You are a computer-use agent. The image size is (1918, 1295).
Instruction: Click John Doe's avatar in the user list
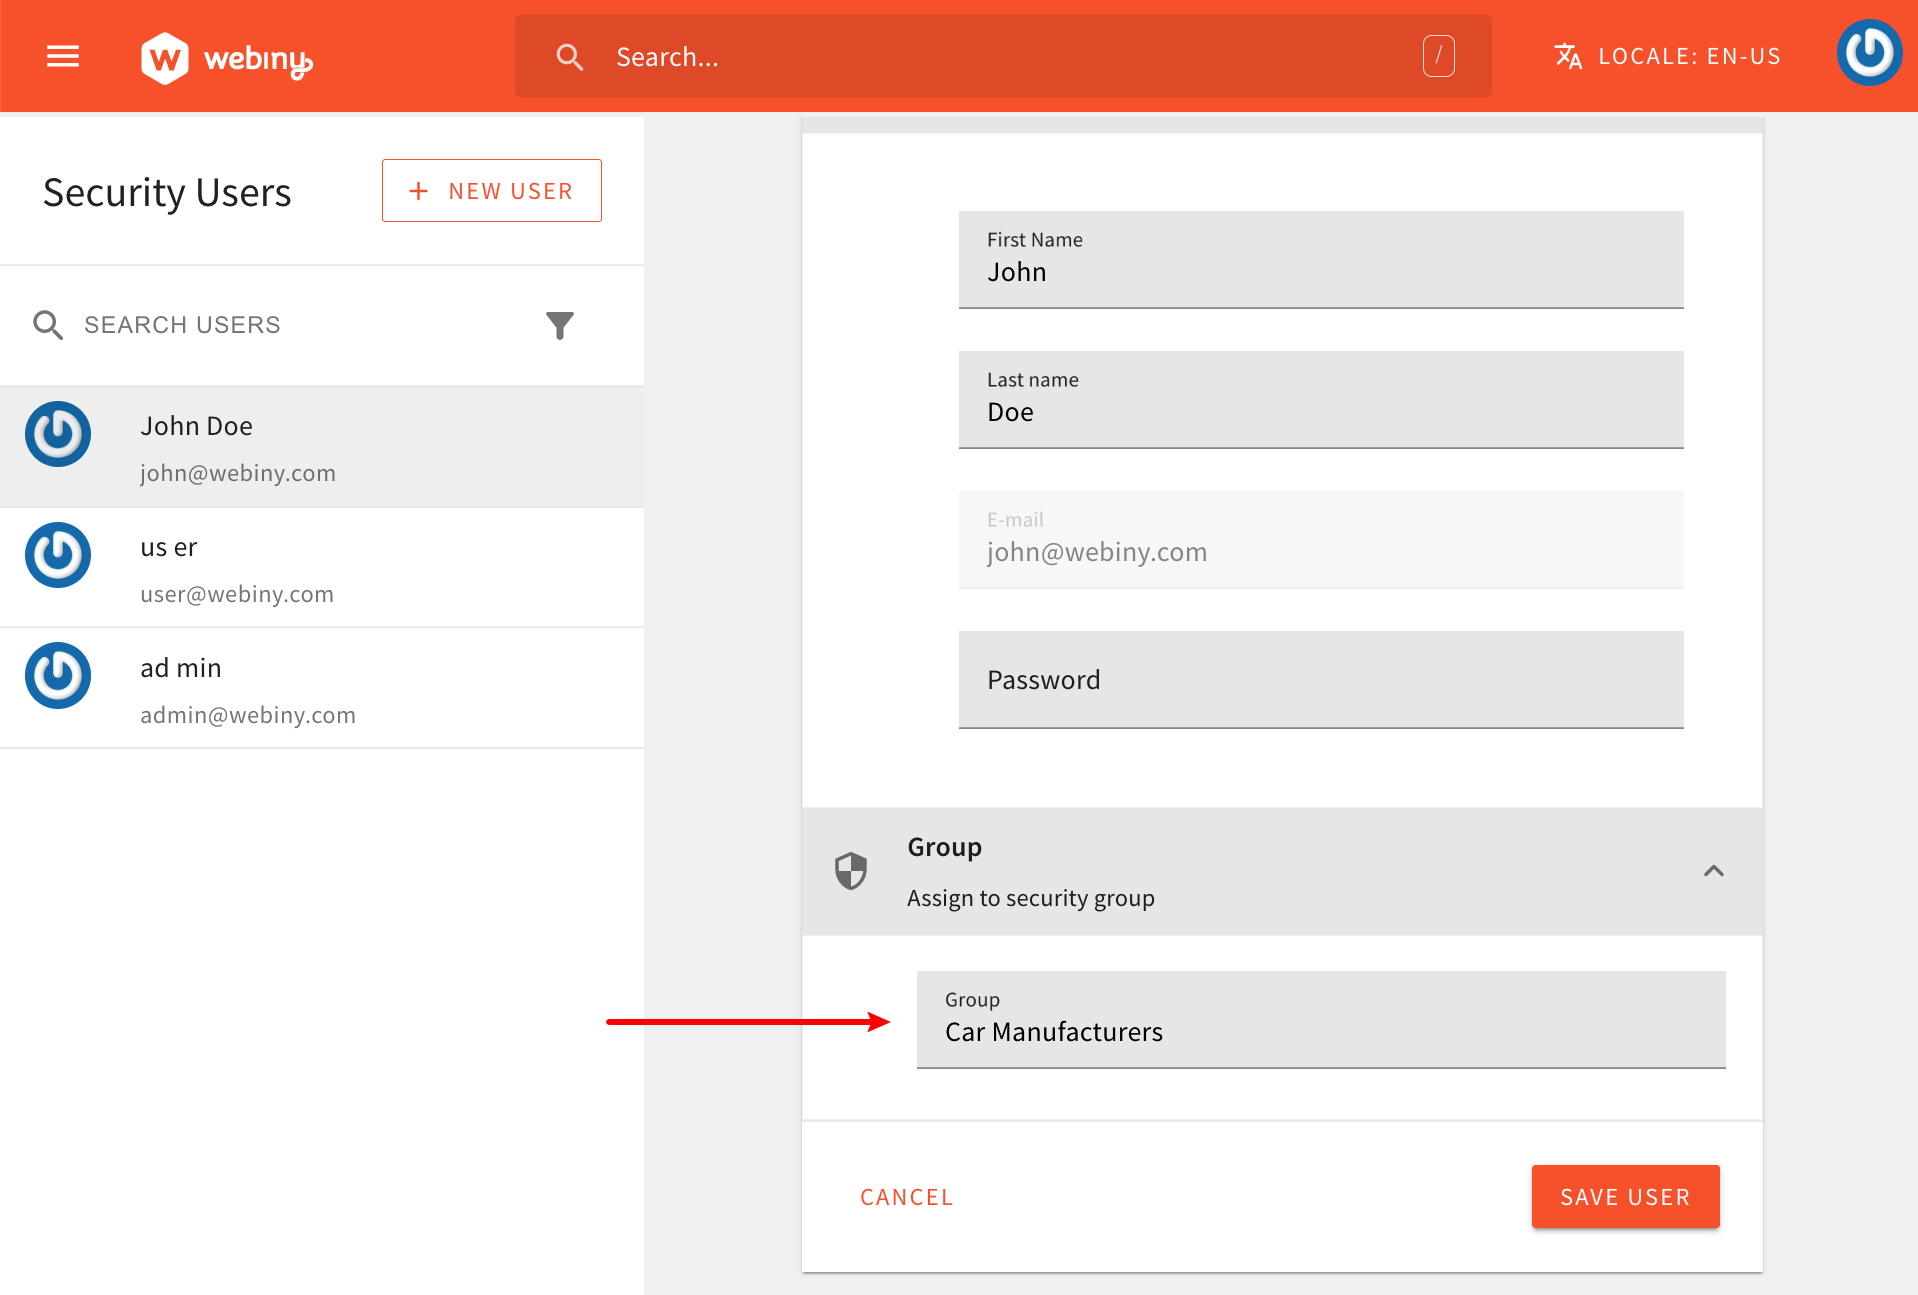57,434
